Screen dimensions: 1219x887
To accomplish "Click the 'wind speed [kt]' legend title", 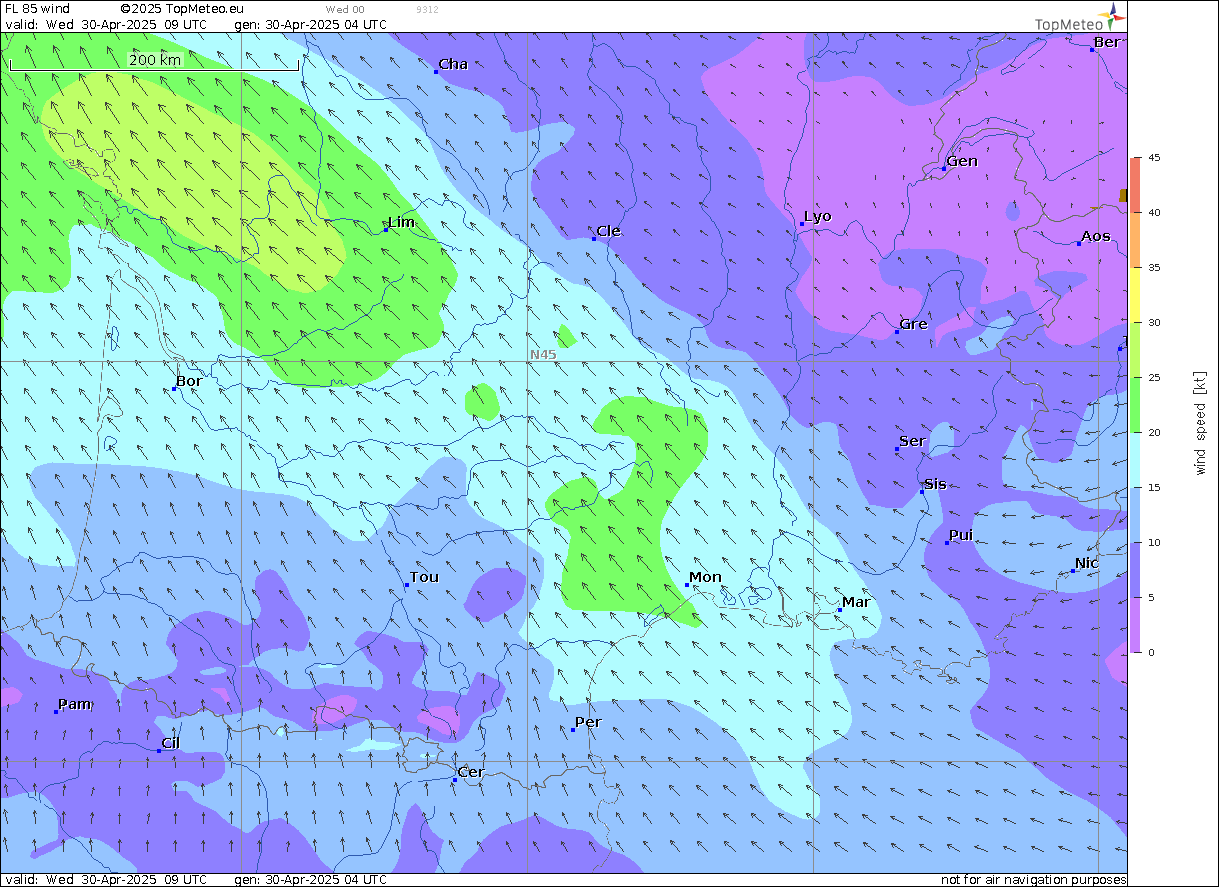I will (x=1200, y=422).
